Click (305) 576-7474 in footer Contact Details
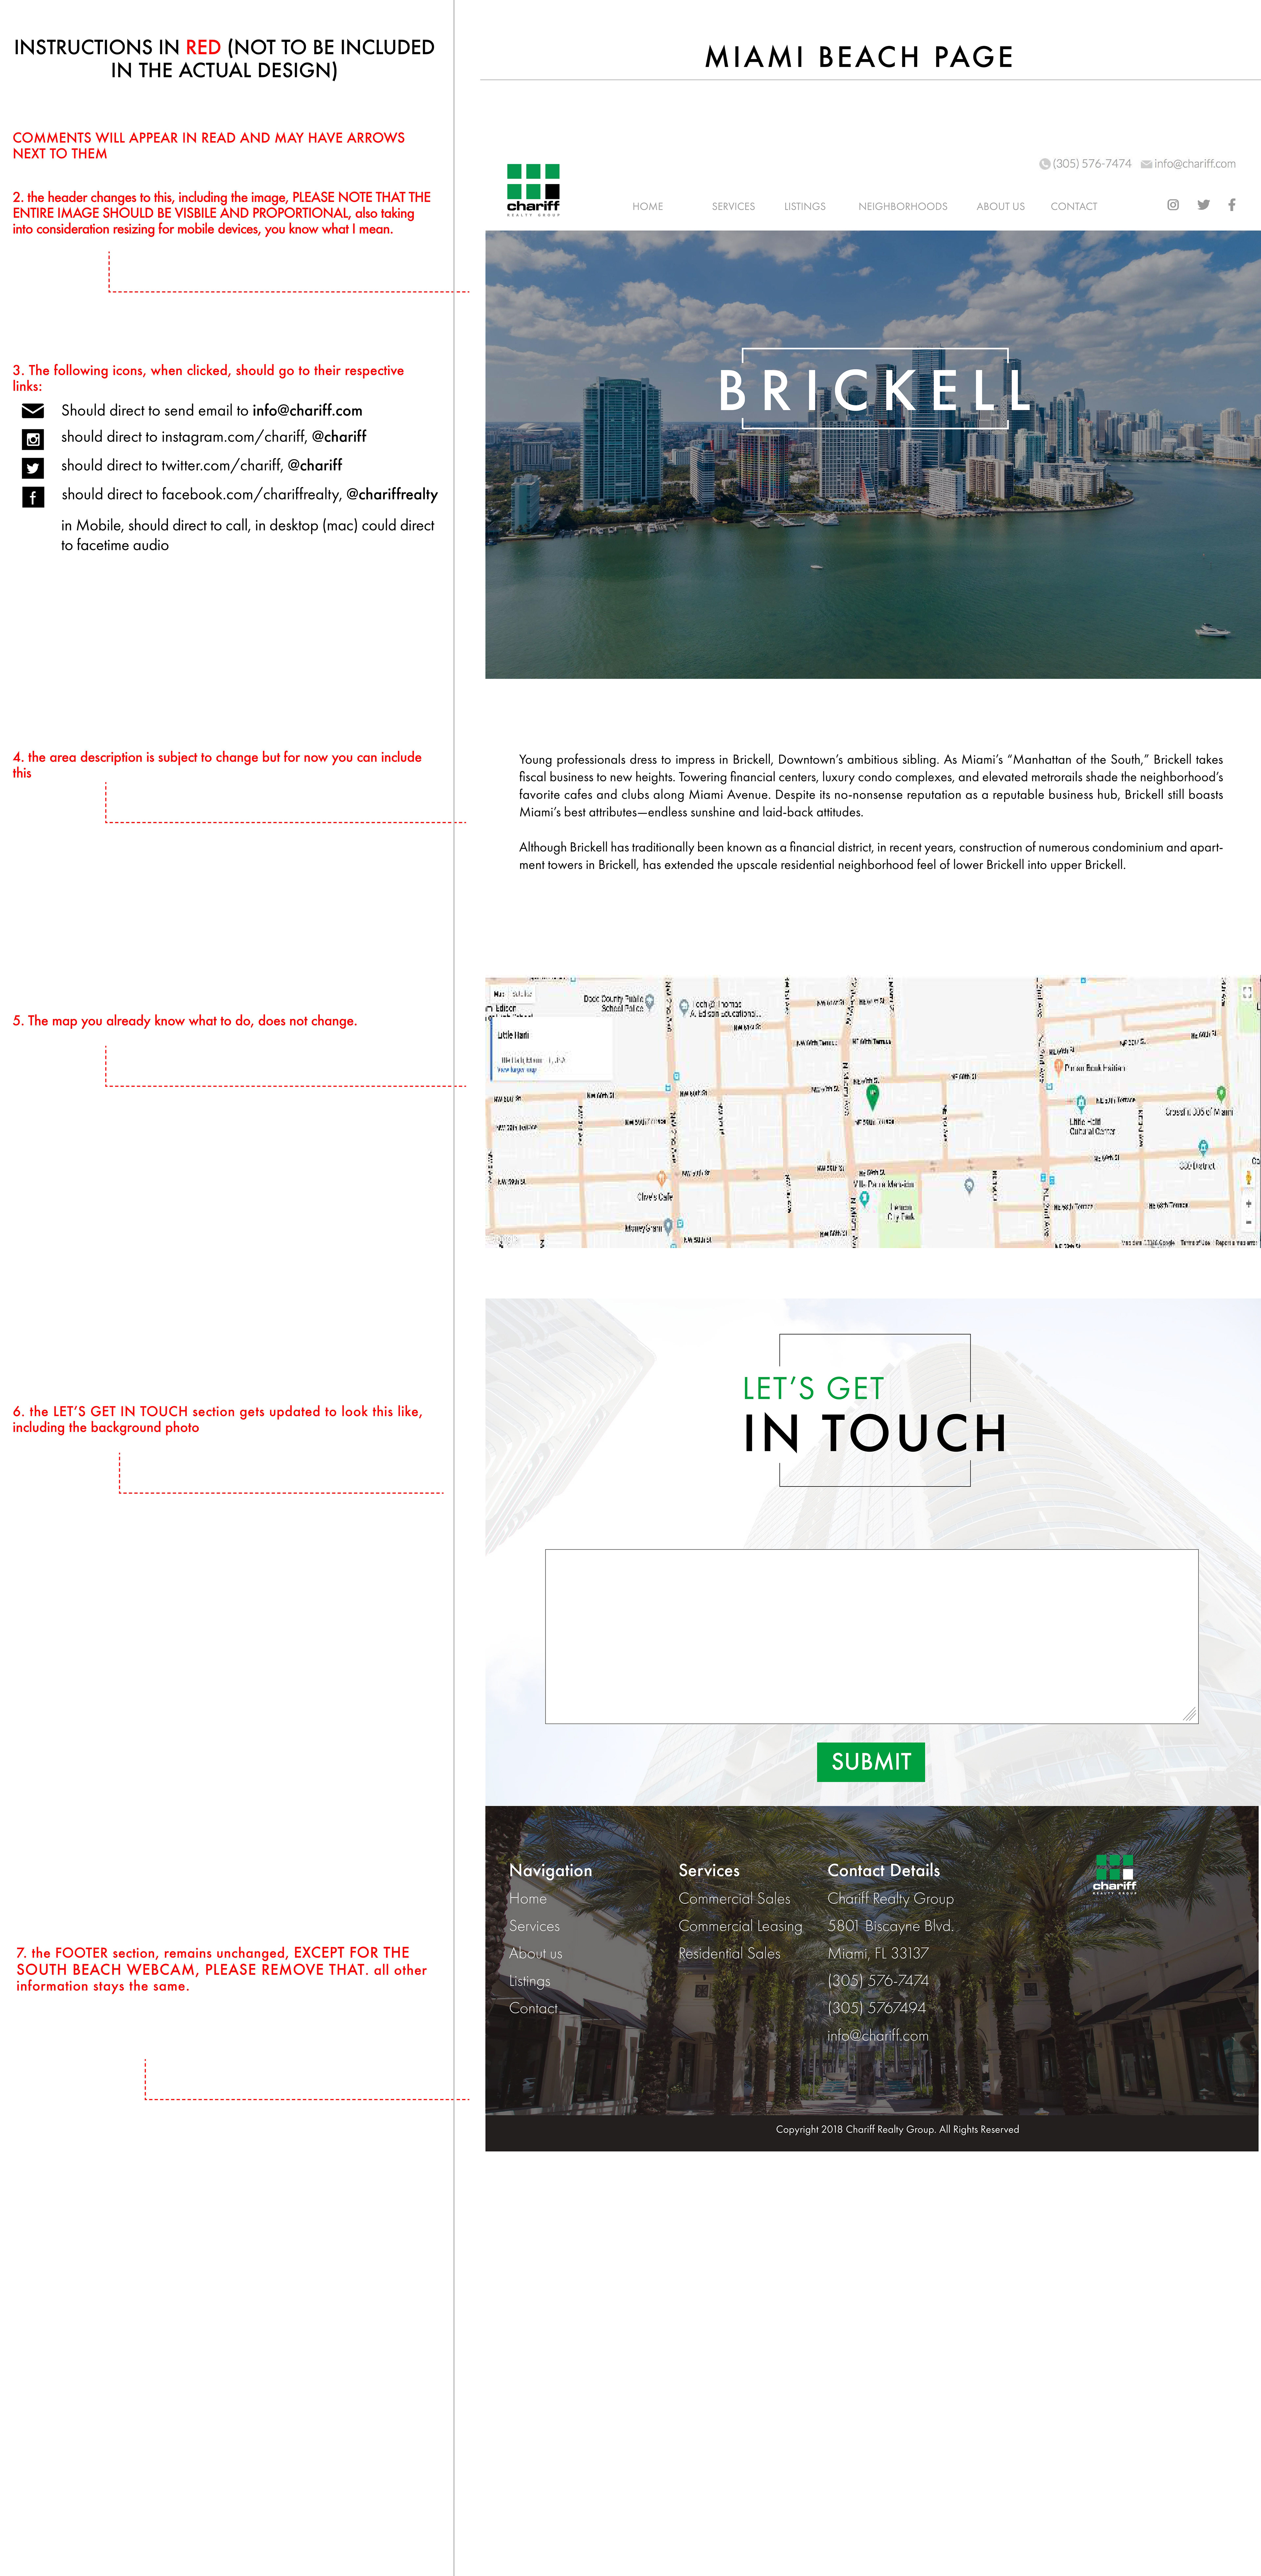Viewport: 1261px width, 2576px height. point(878,1981)
